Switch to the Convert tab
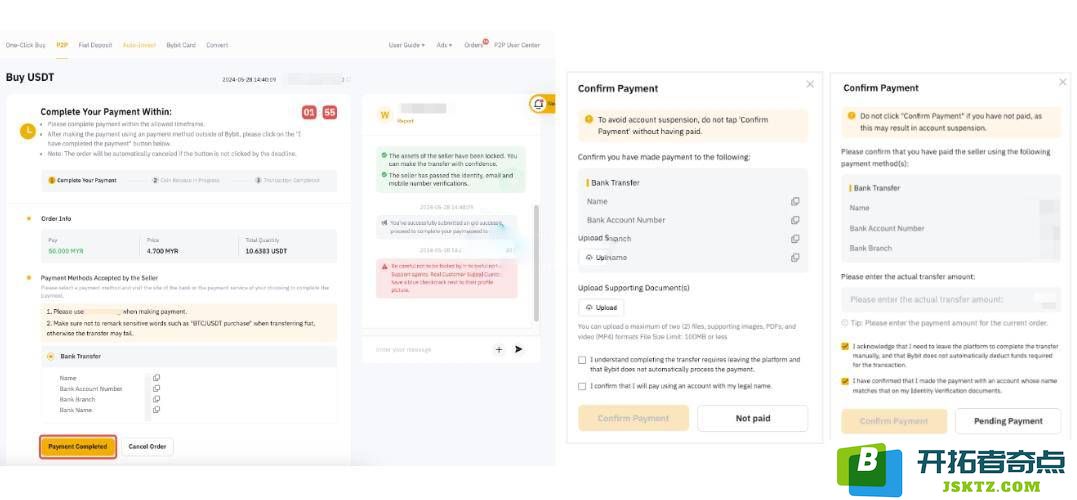This screenshot has height=500, width=1077. point(217,45)
